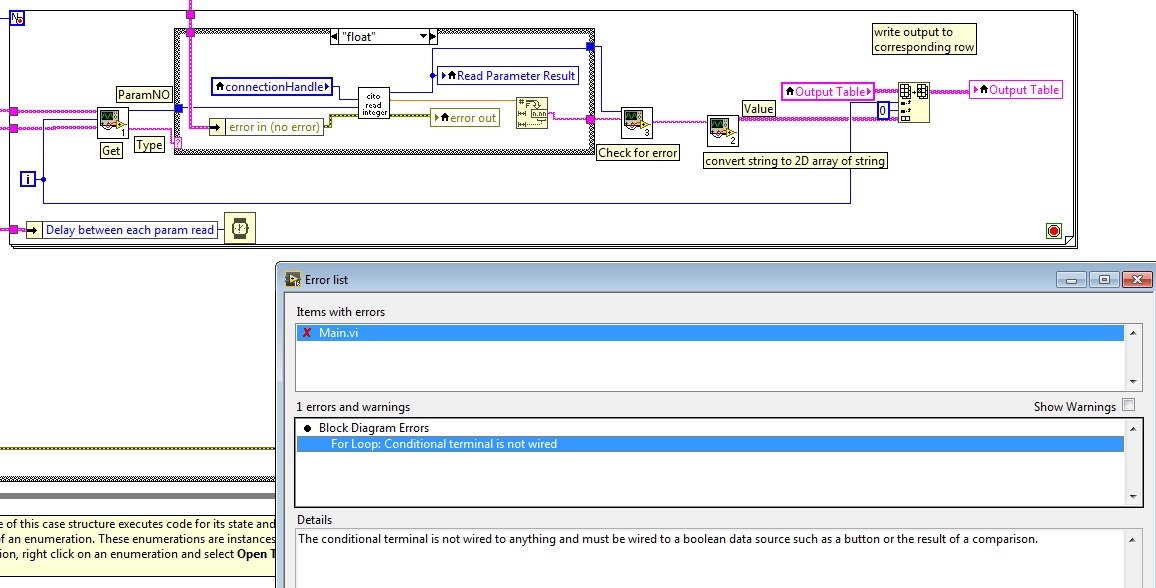Viewport: 1156px width, 588px height.
Task: Enable the Show Warnings checkbox
Action: tap(1128, 405)
